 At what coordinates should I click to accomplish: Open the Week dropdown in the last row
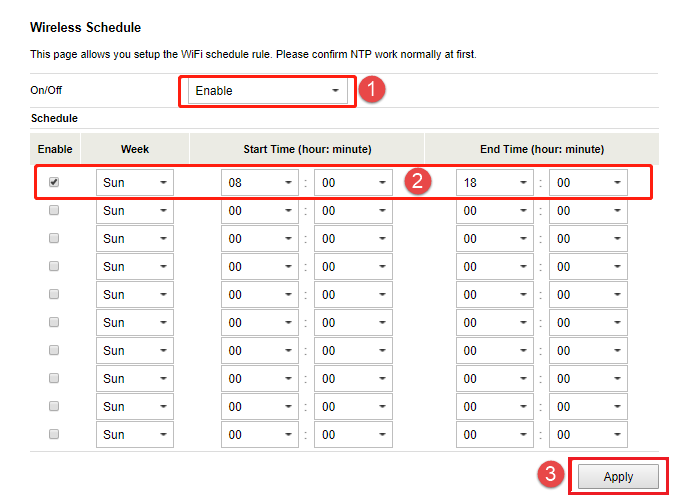[x=135, y=434]
